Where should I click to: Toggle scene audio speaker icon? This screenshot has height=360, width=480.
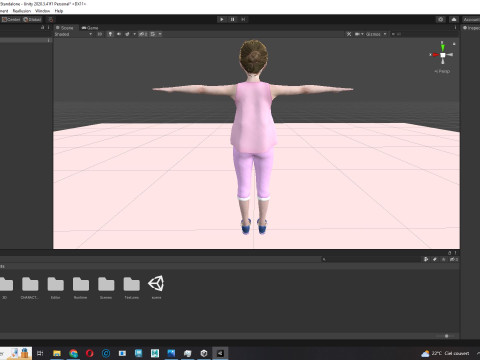(119, 34)
